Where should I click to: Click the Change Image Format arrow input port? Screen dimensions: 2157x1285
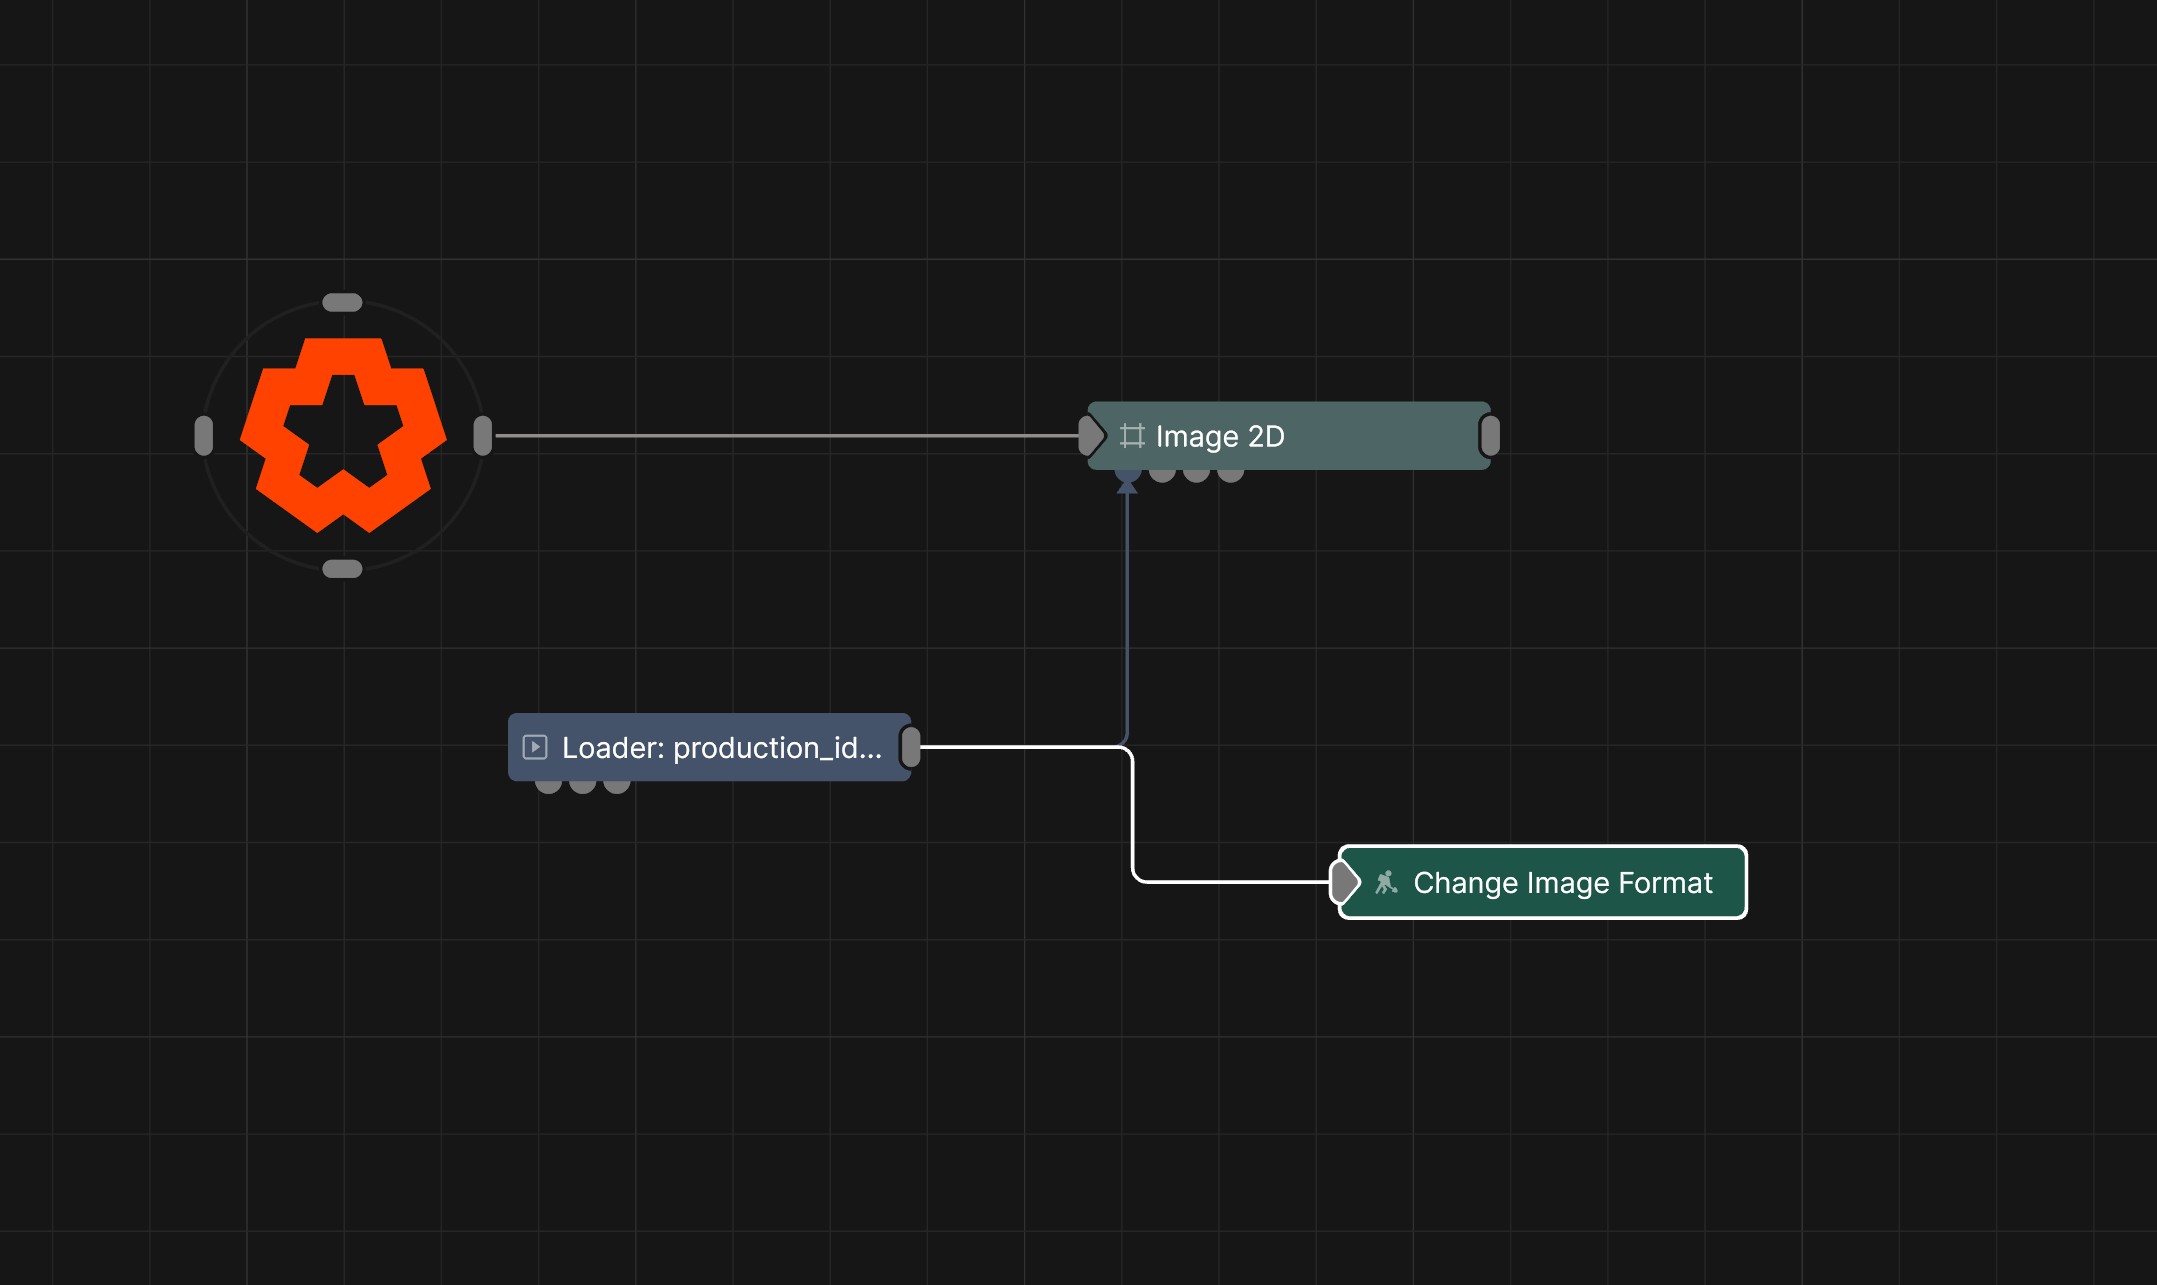(1346, 882)
